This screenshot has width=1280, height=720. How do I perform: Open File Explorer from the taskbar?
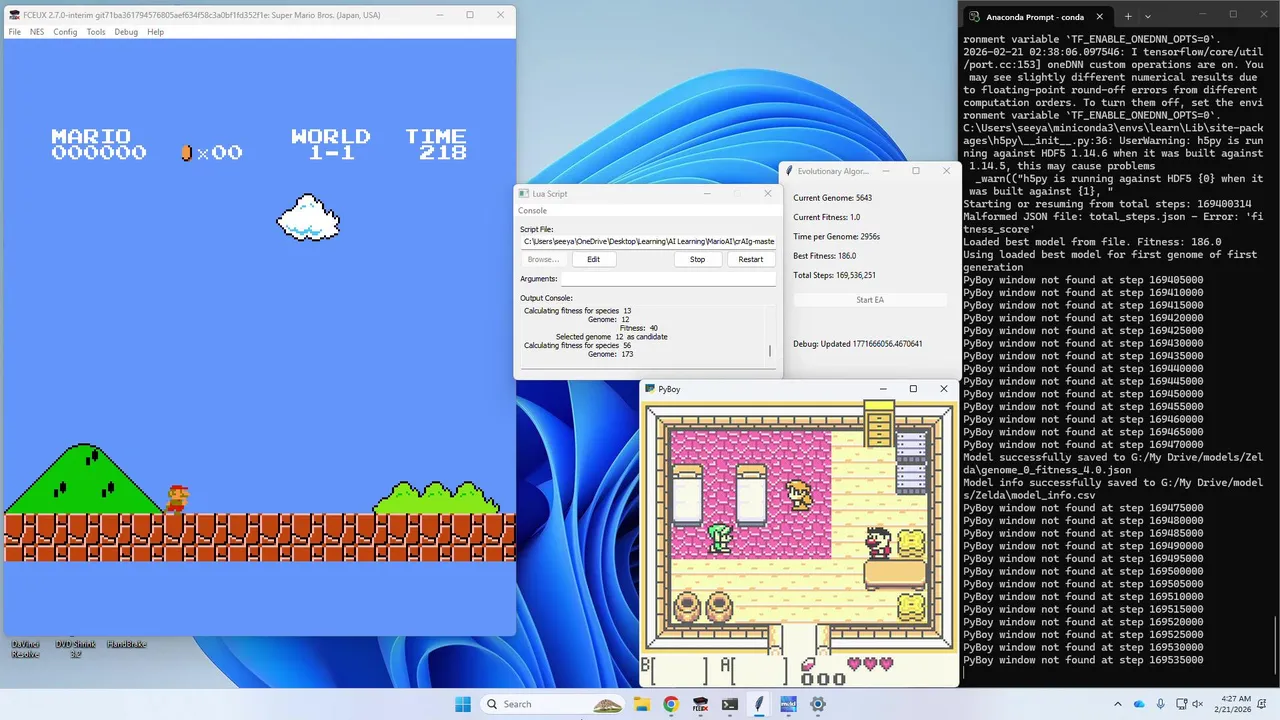(641, 704)
